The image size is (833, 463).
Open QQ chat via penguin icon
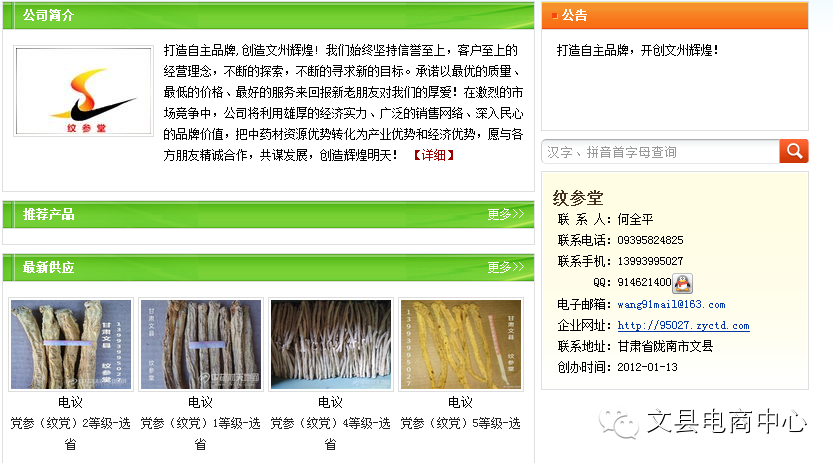(x=683, y=283)
